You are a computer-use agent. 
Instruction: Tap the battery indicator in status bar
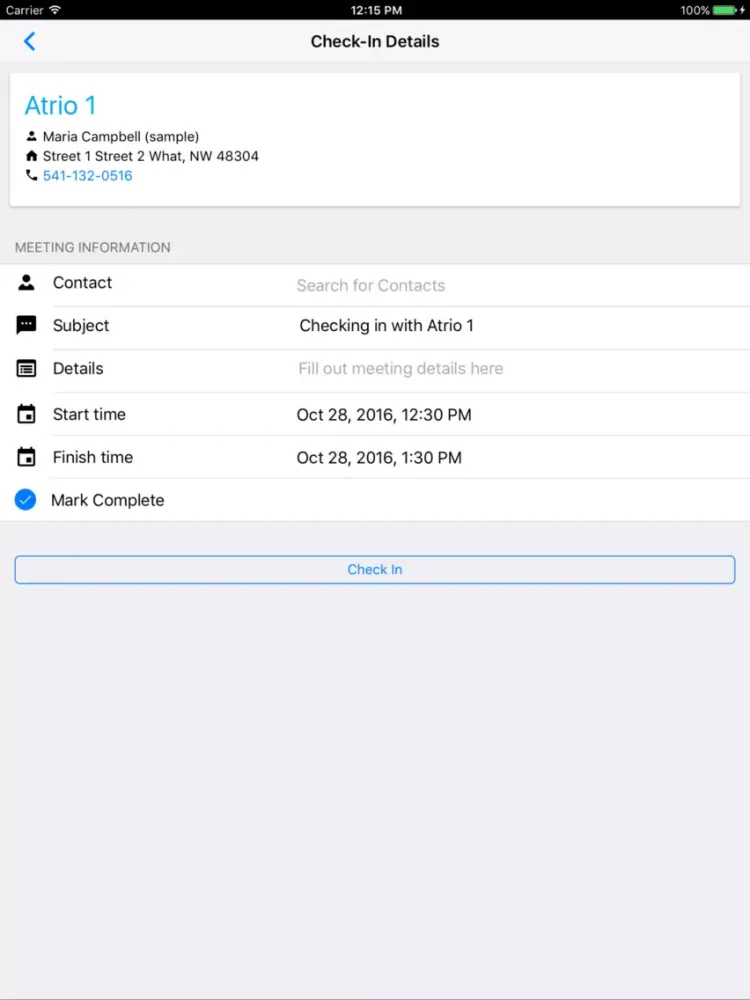pyautogui.click(x=726, y=10)
